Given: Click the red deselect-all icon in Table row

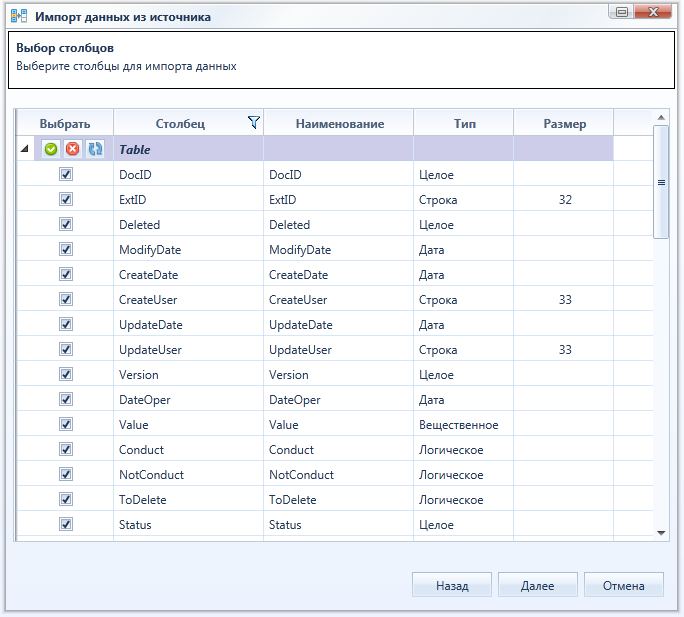Looking at the screenshot, I should tap(72, 149).
